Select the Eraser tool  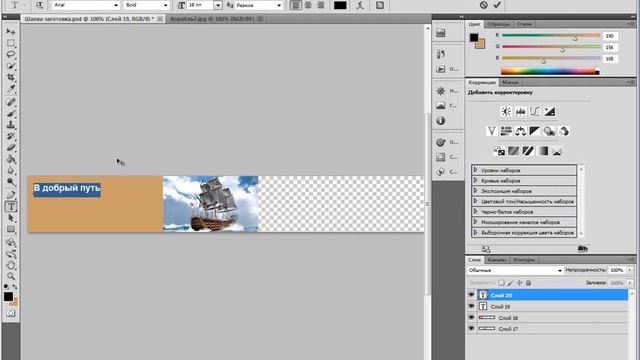click(11, 148)
